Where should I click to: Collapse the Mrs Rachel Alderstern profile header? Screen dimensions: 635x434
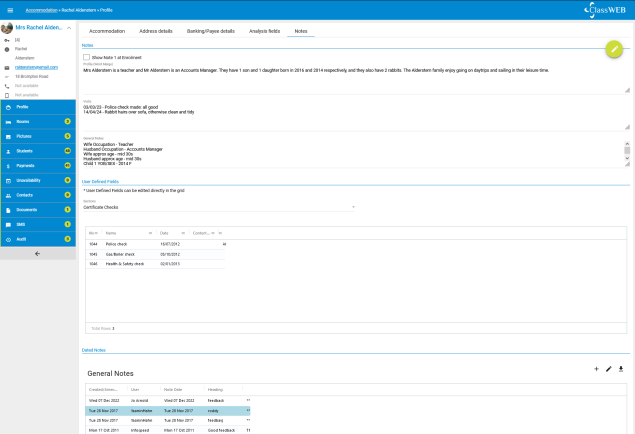click(x=70, y=27)
